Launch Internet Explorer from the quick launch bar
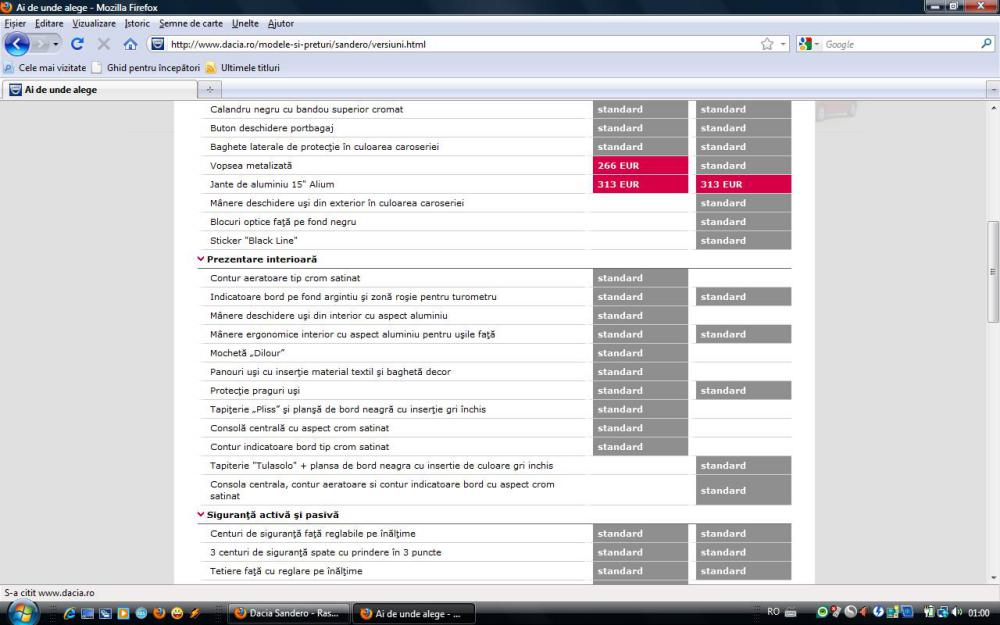Image resolution: width=1000 pixels, height=625 pixels. click(x=70, y=613)
